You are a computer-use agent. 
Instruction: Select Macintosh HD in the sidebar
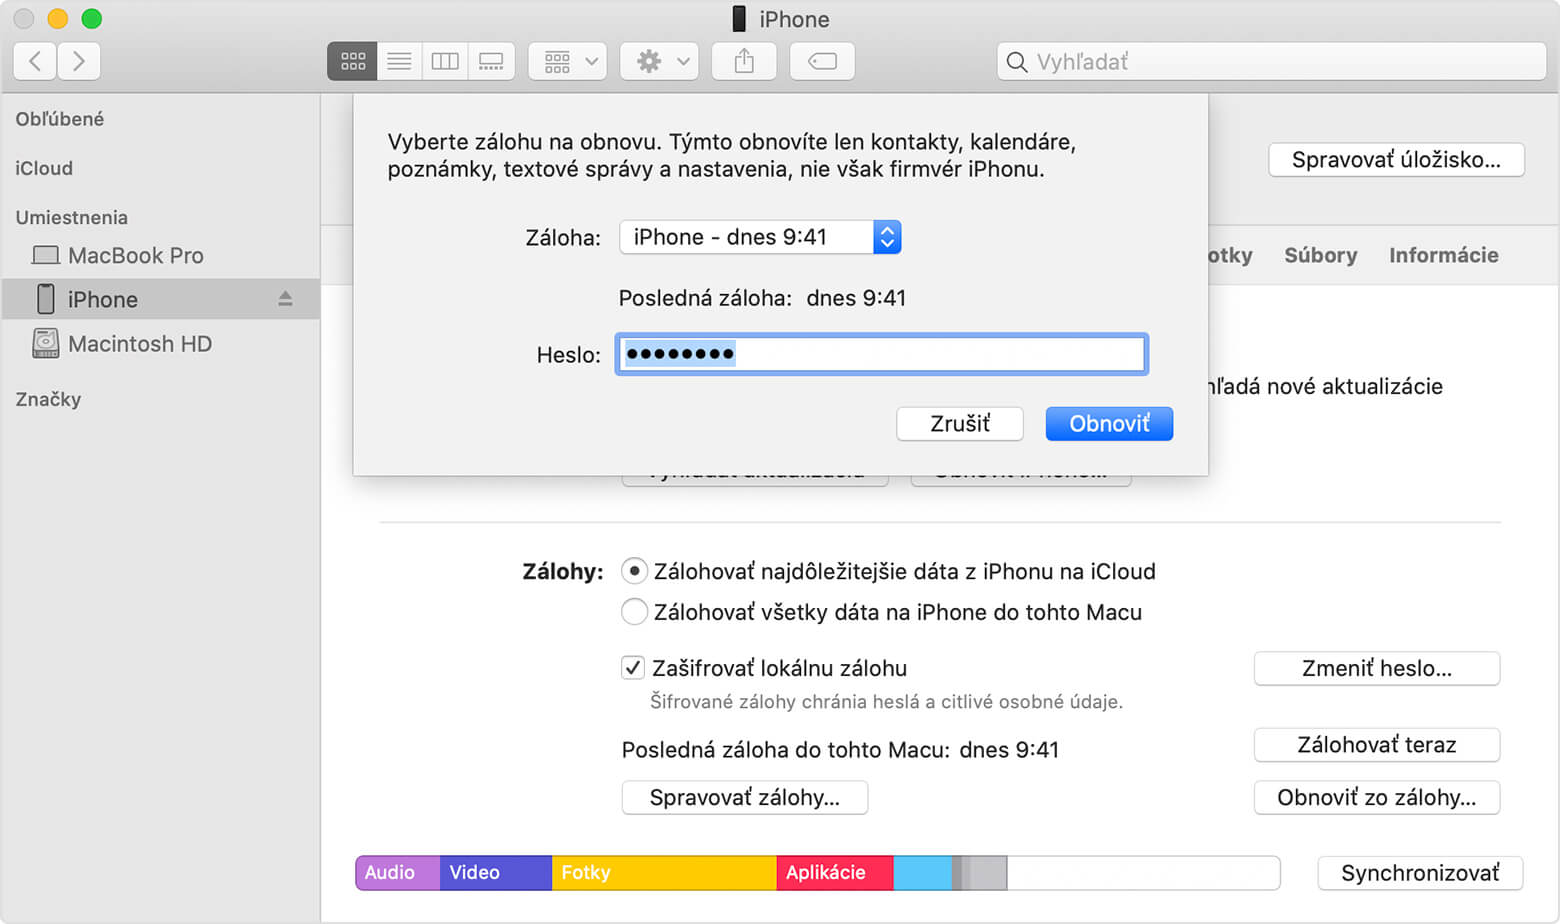[160, 343]
